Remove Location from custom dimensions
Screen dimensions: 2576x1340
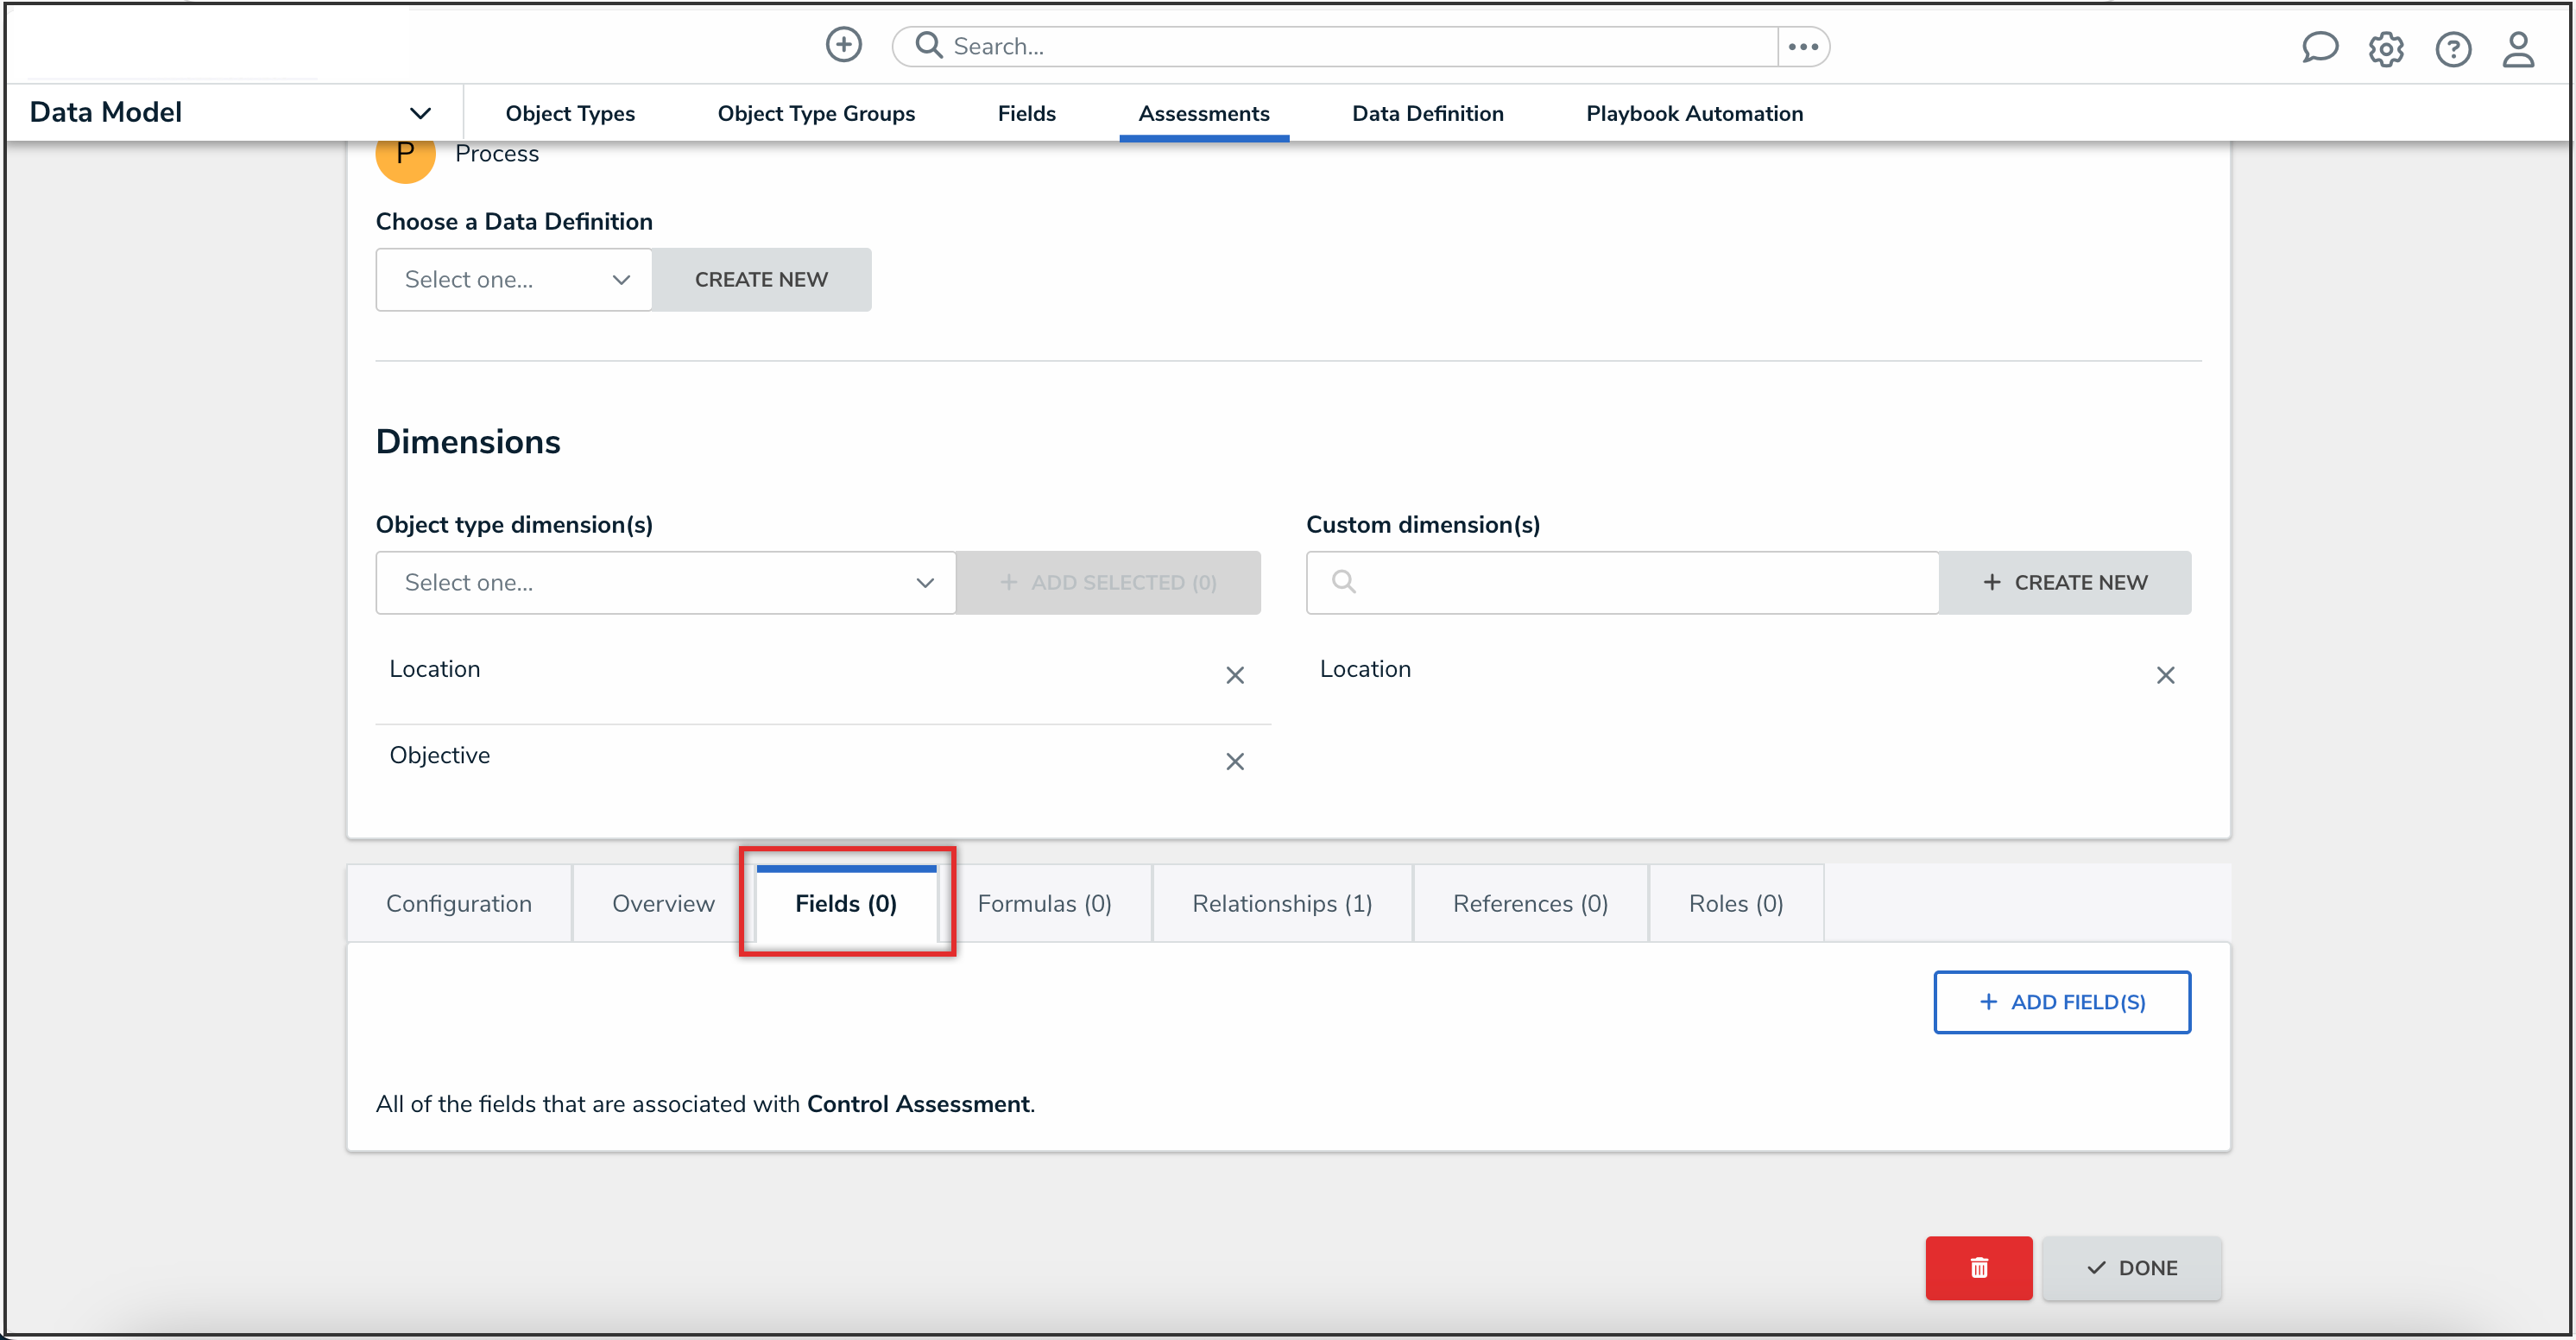pos(2164,676)
